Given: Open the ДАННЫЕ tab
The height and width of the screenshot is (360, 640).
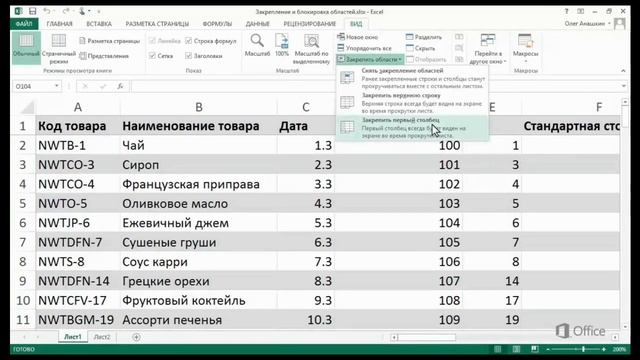Looking at the screenshot, I should [258, 24].
